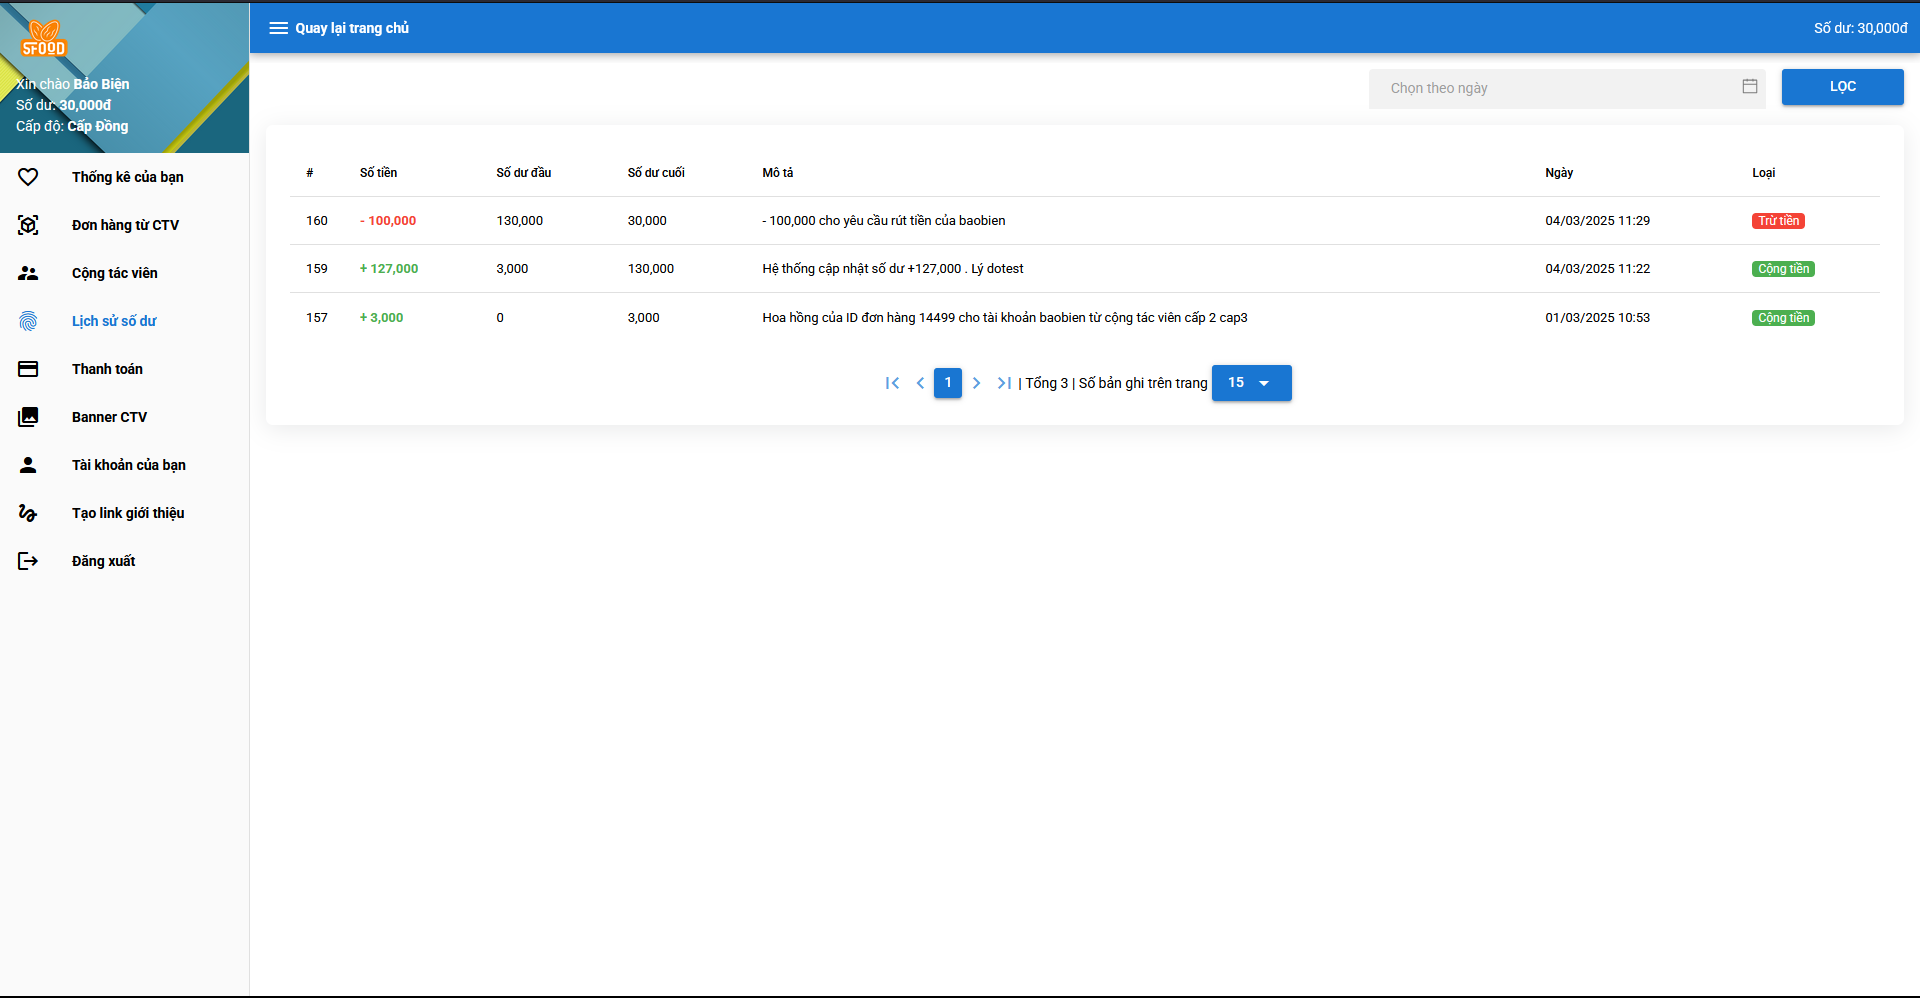Viewport: 1920px width, 998px height.
Task: Open Tạo link giới thiệu menu item
Action: click(x=128, y=513)
